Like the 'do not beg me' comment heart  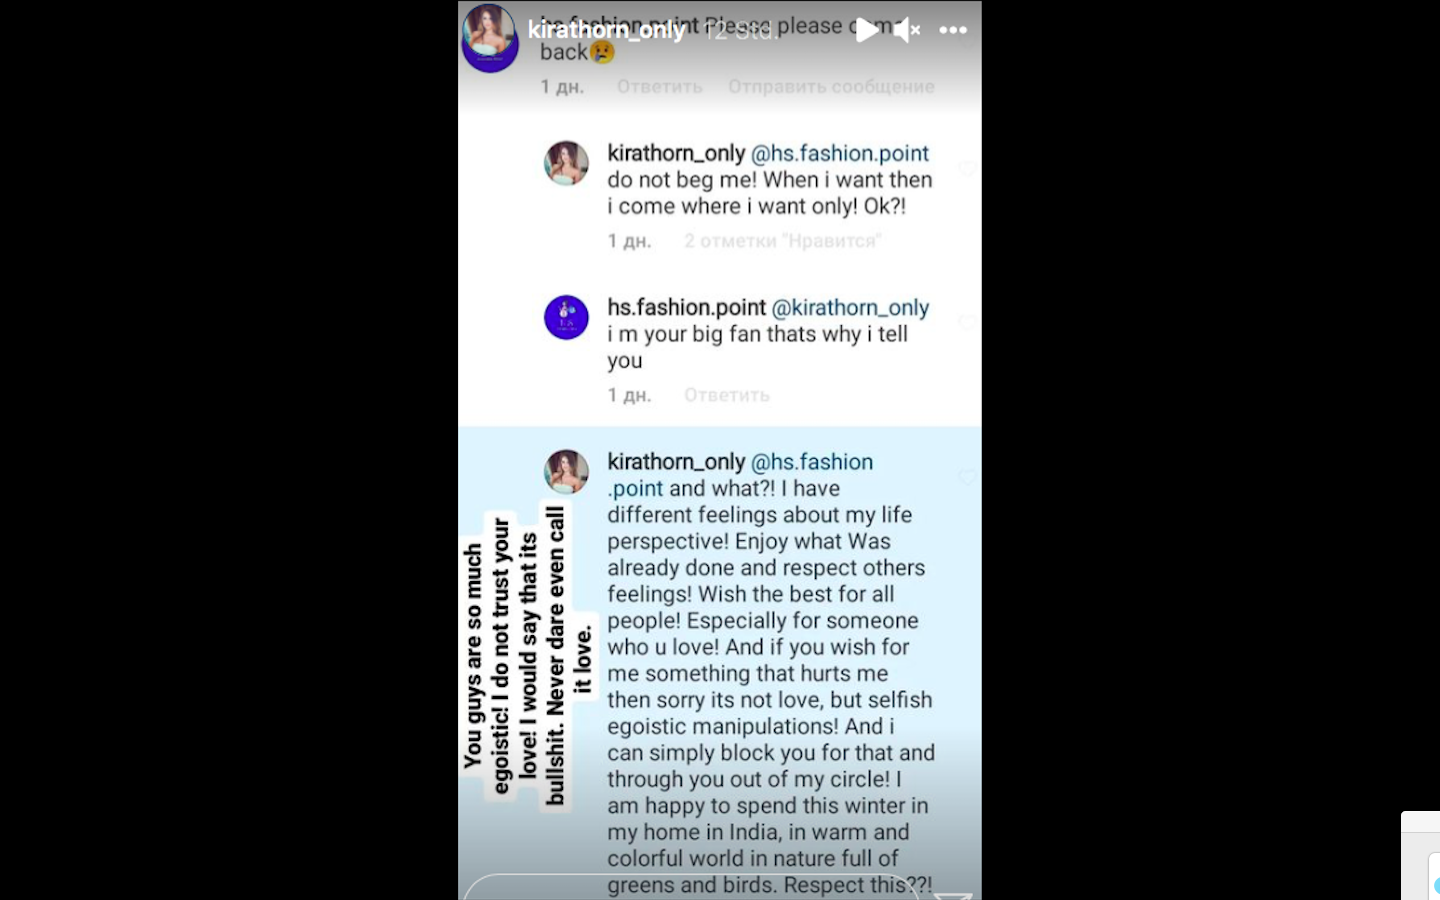[x=967, y=169]
